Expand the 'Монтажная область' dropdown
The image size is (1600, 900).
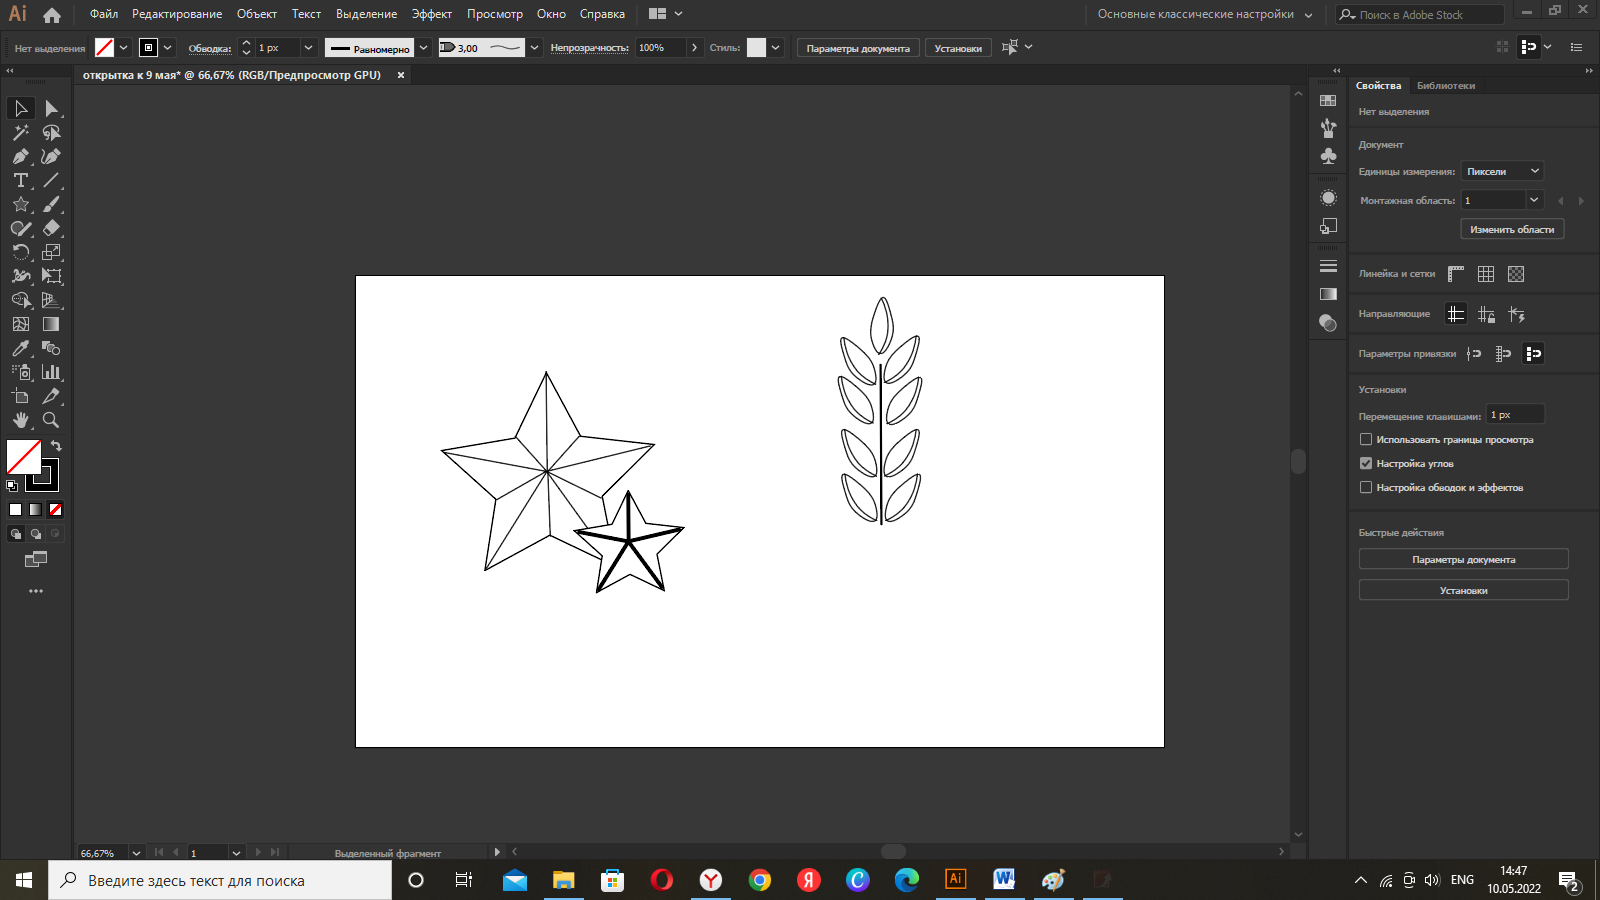pyautogui.click(x=1533, y=201)
